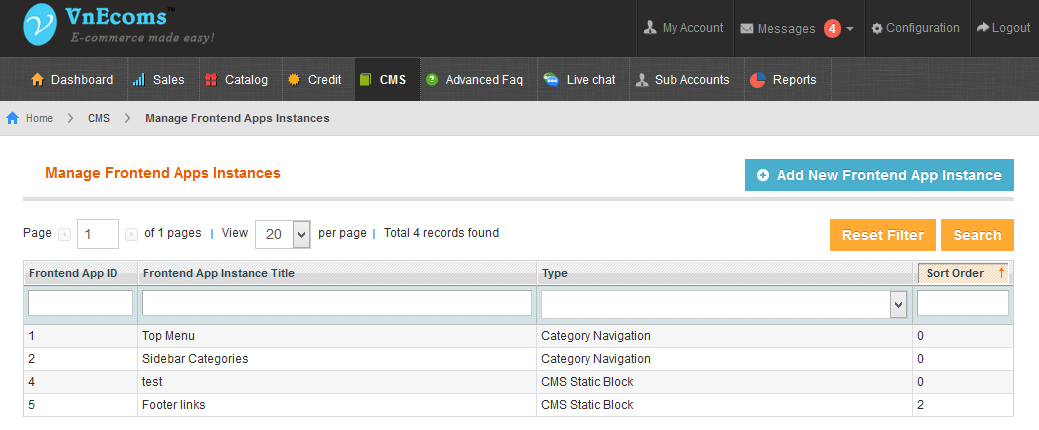Open the test instance row
Image resolution: width=1039 pixels, height=430 pixels.
(x=518, y=382)
